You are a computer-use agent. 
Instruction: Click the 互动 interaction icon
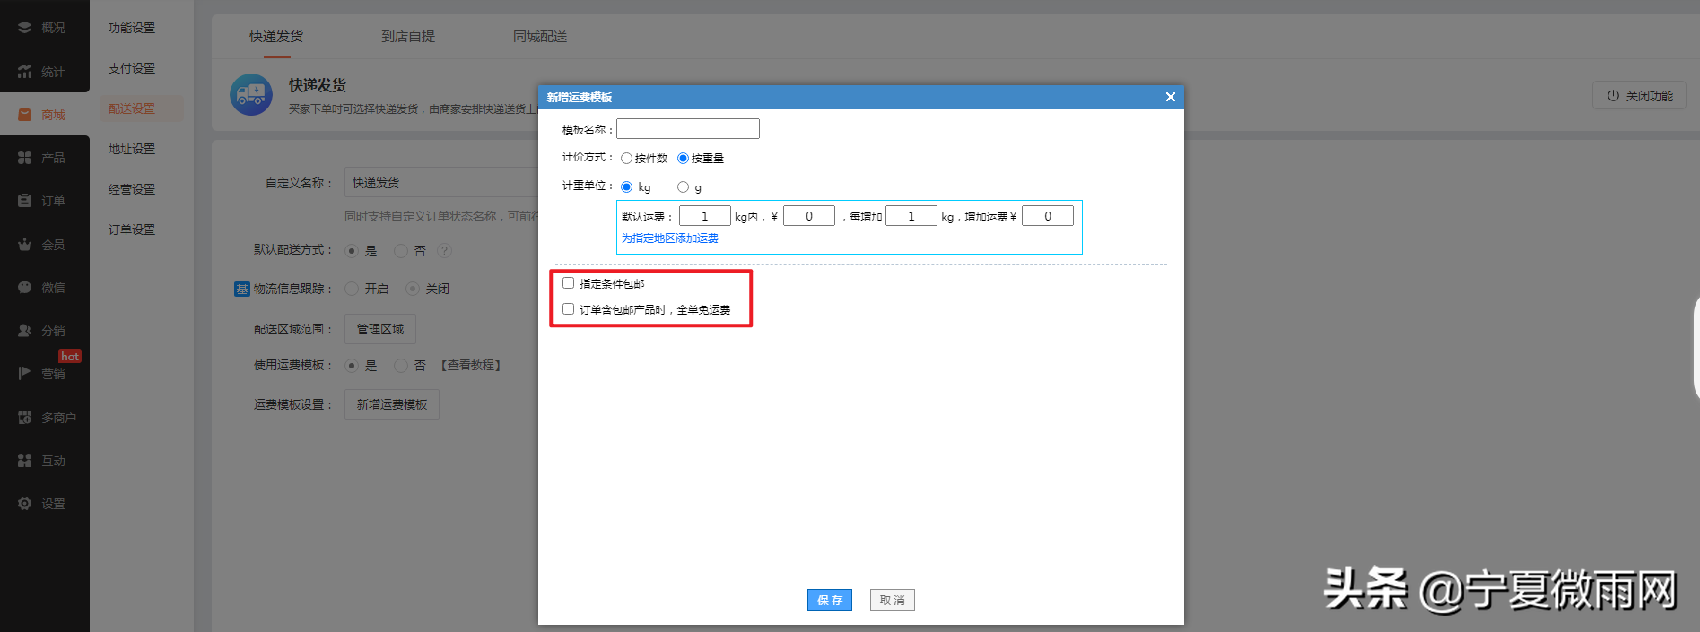[25, 460]
